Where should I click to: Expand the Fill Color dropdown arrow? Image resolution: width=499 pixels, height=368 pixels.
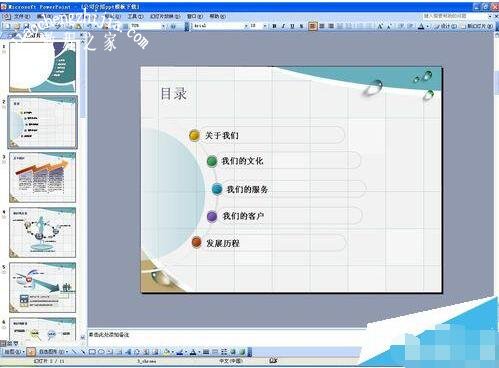tap(172, 352)
